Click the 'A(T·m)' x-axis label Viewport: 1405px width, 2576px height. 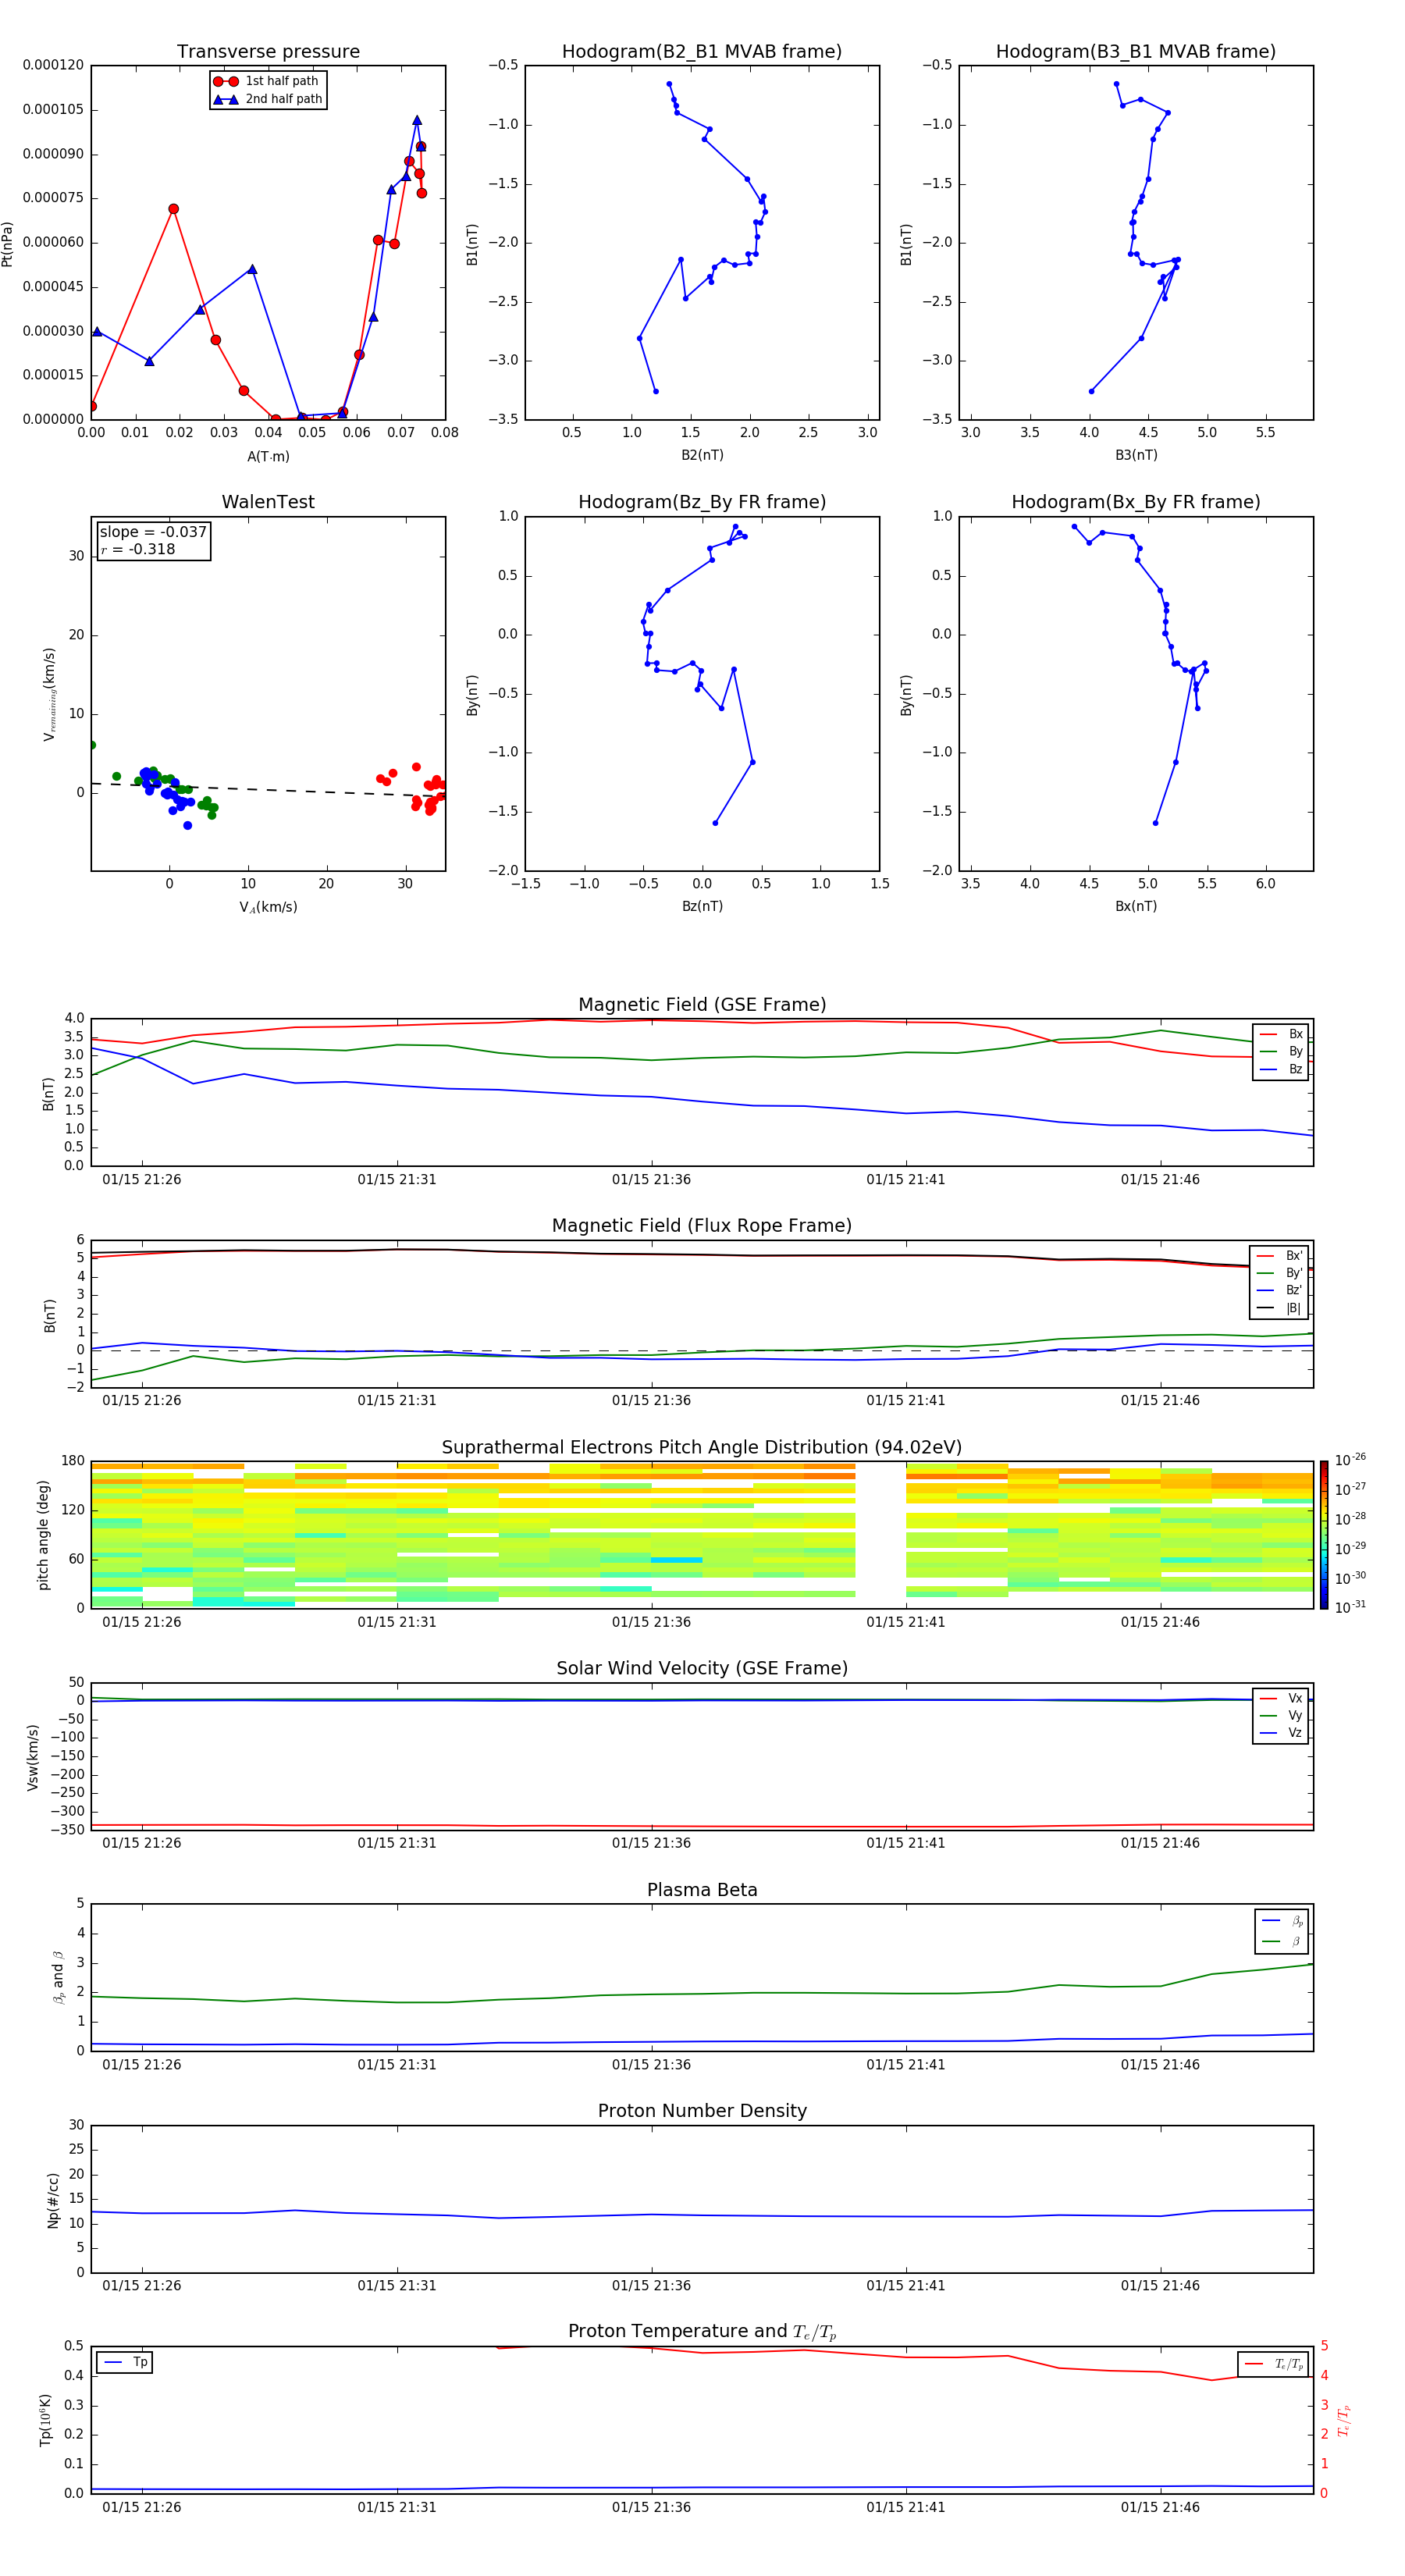coord(268,456)
